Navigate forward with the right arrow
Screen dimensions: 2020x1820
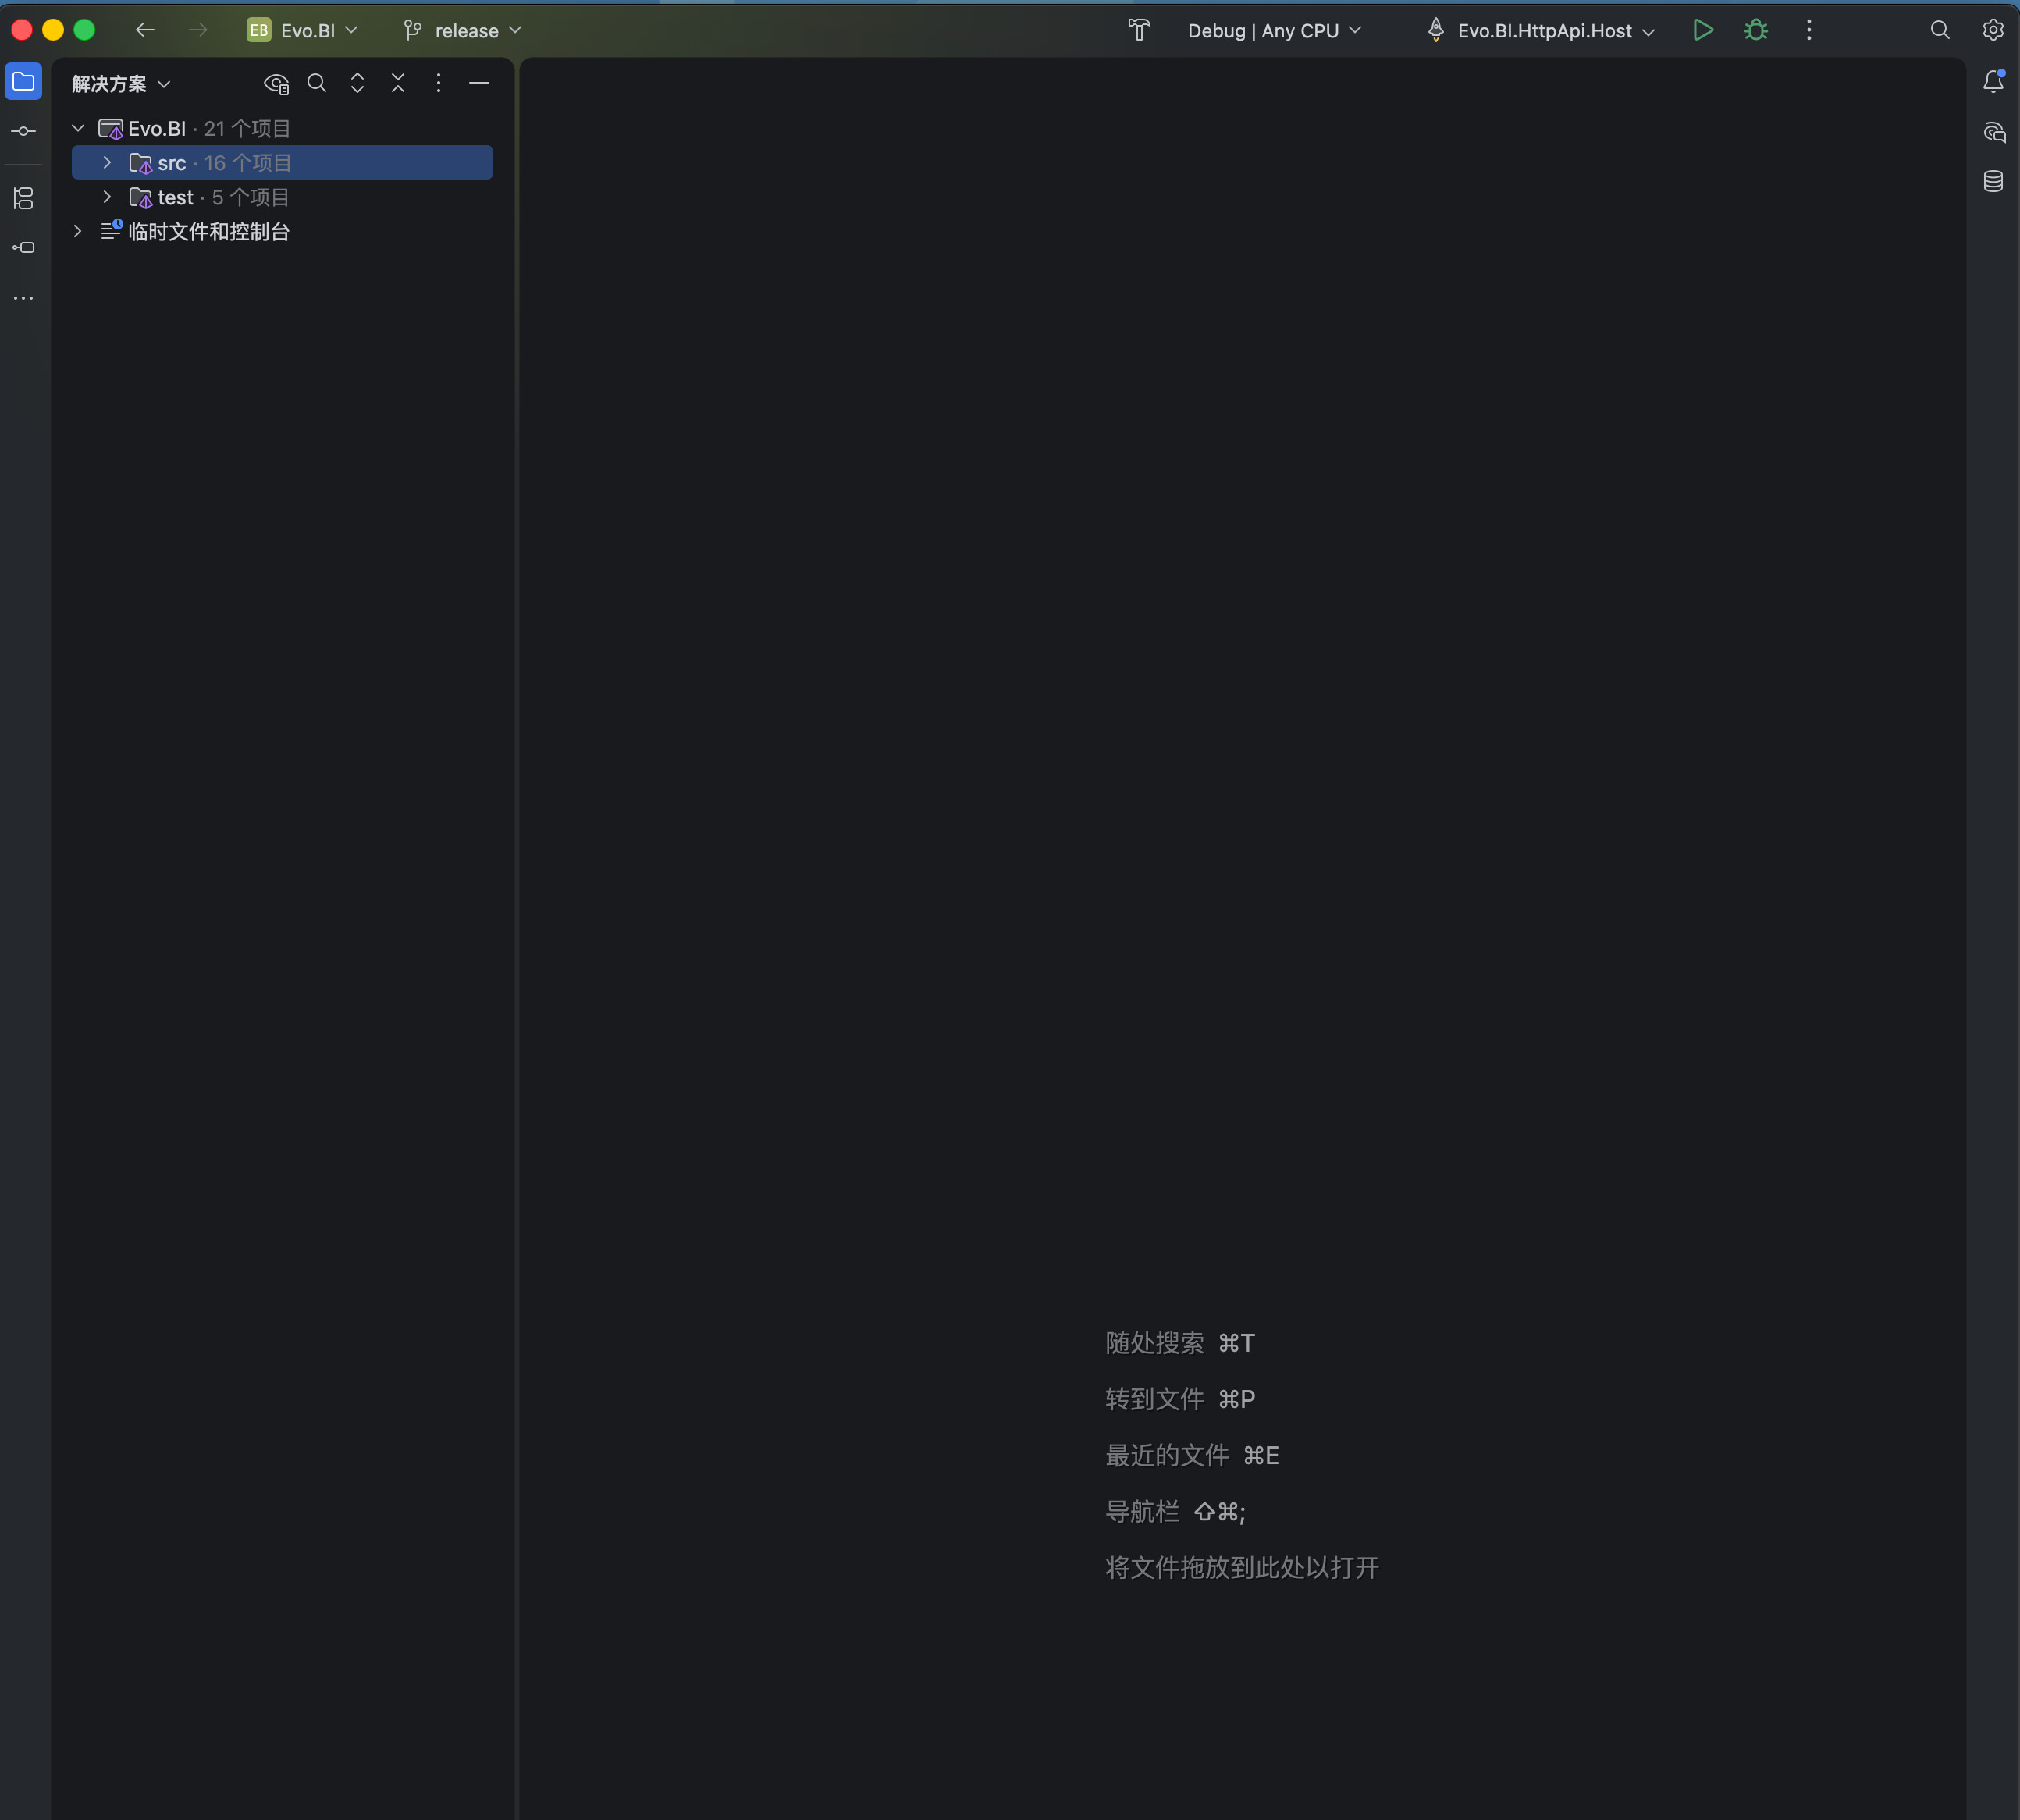click(x=198, y=30)
